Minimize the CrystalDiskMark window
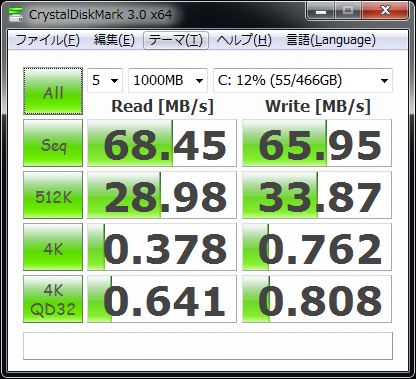 (321, 11)
